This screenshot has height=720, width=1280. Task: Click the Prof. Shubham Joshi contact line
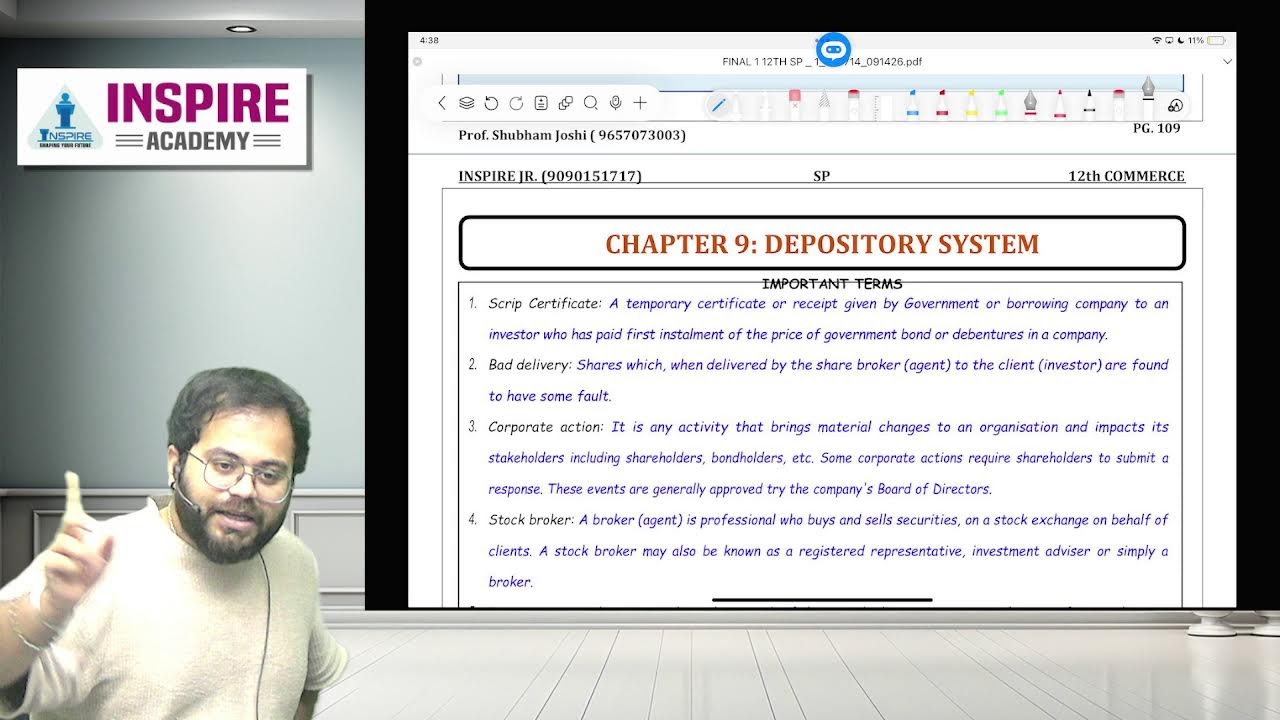tap(572, 135)
